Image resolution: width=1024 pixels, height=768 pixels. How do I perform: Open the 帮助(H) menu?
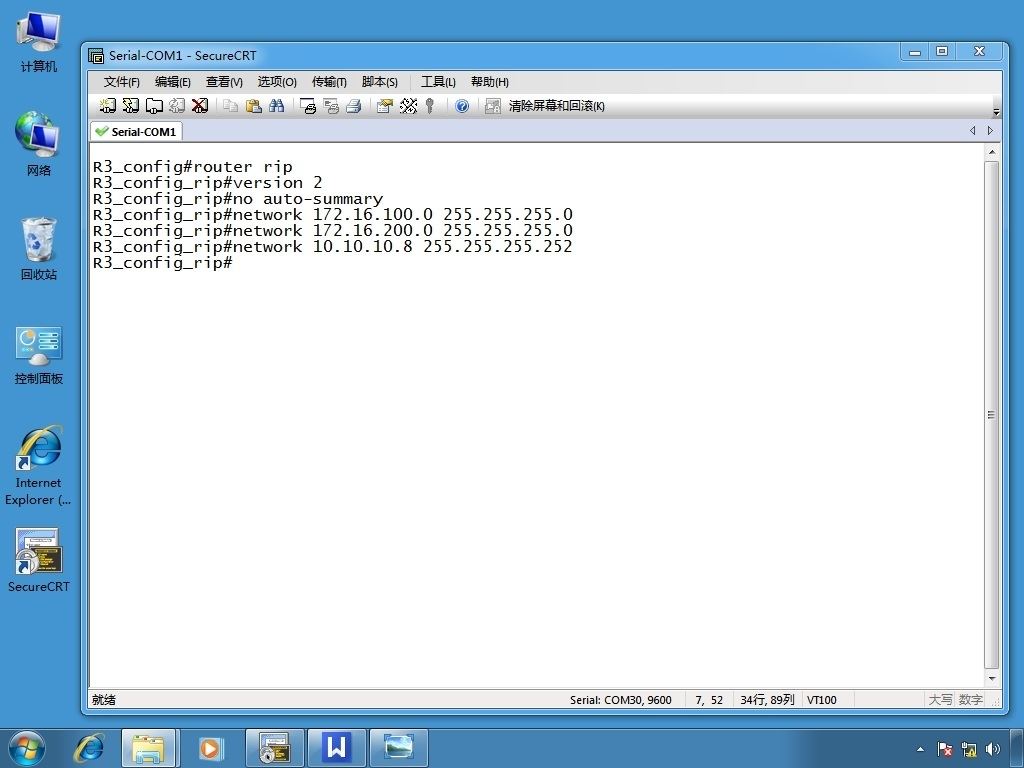pyautogui.click(x=490, y=82)
